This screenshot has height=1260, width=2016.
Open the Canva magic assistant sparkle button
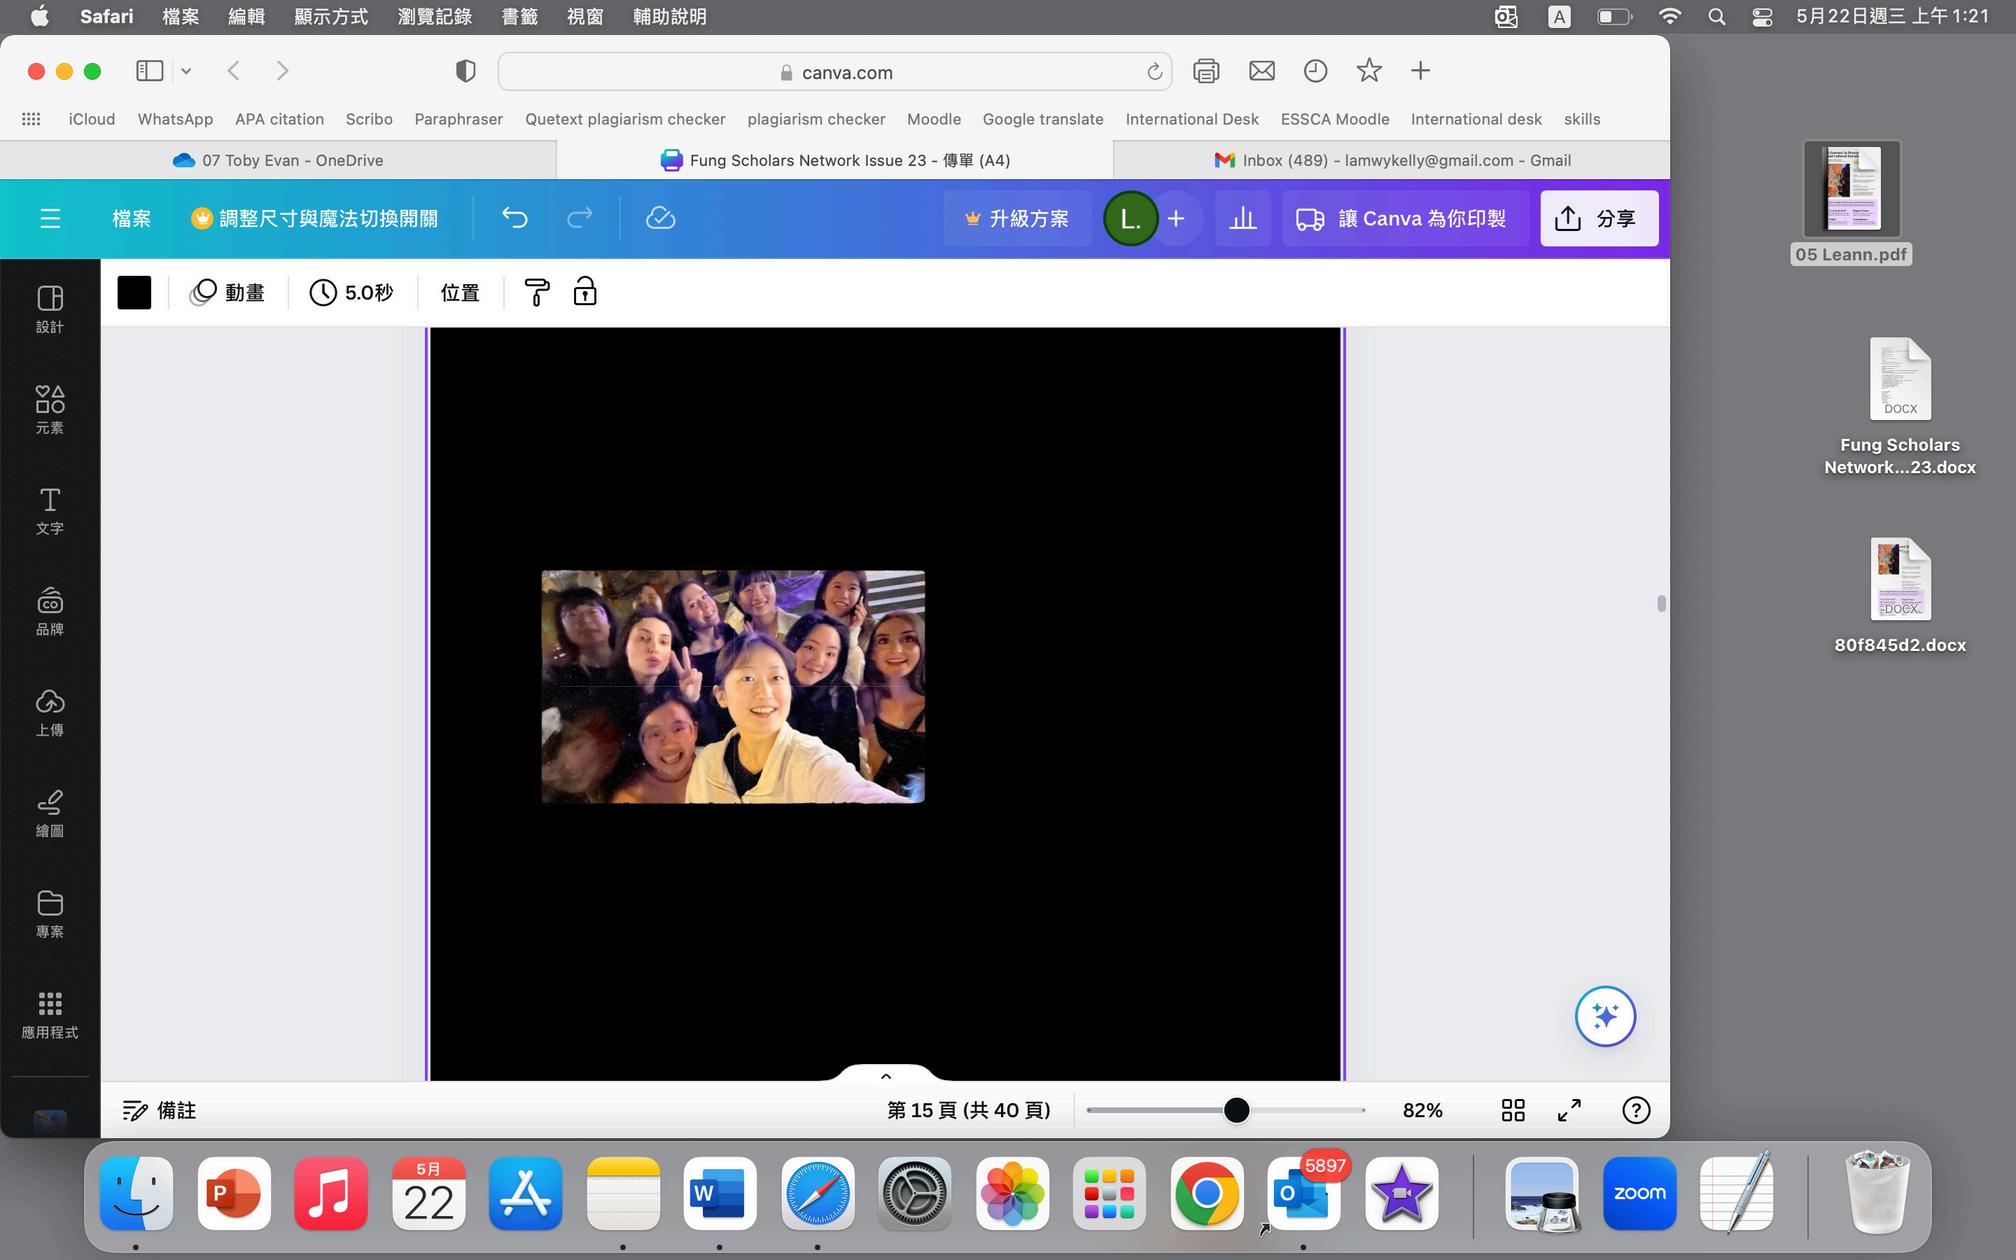[1604, 1016]
